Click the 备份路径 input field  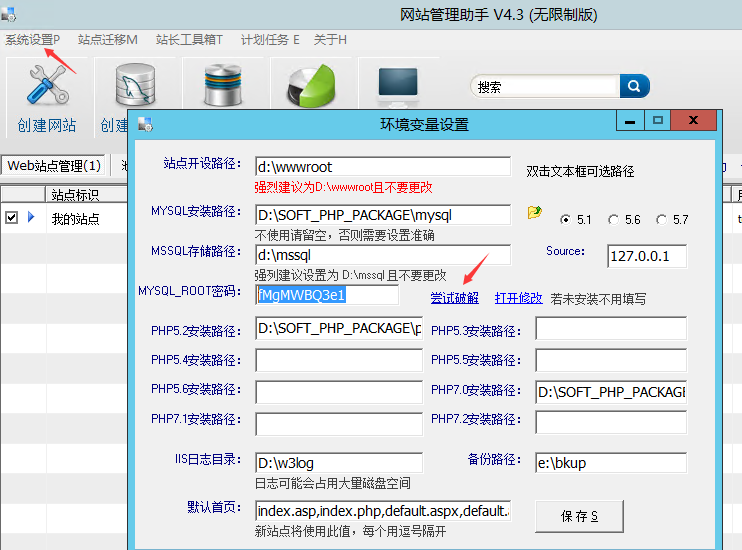click(610, 462)
